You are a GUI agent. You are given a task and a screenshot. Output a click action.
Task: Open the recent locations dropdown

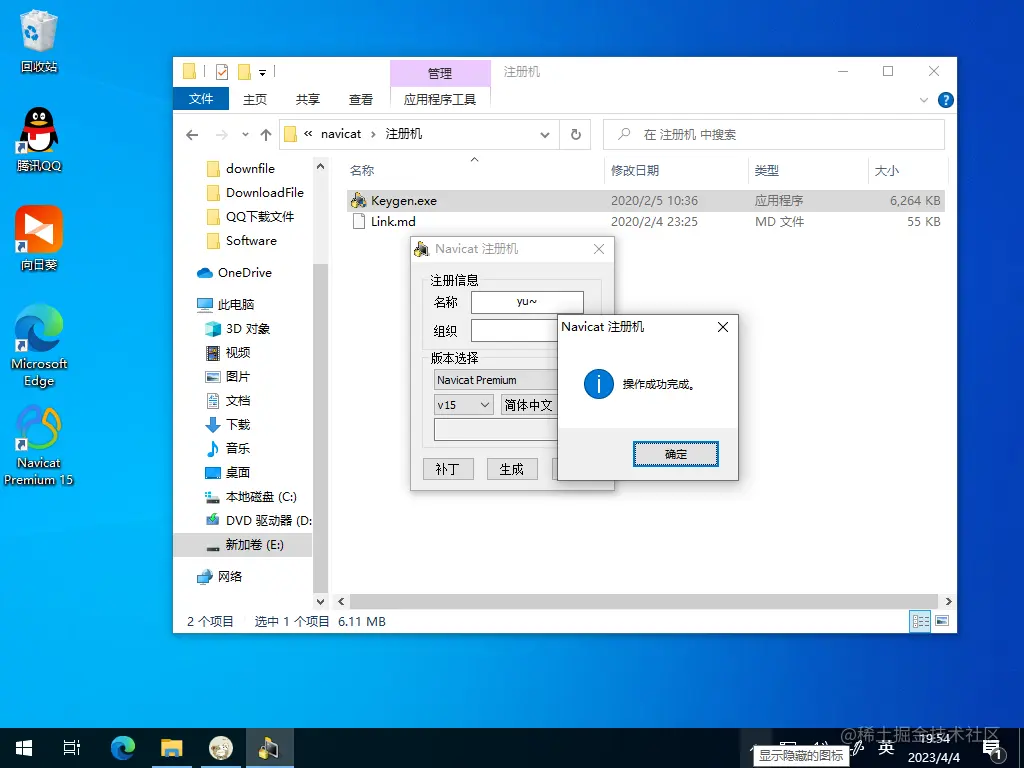(245, 135)
